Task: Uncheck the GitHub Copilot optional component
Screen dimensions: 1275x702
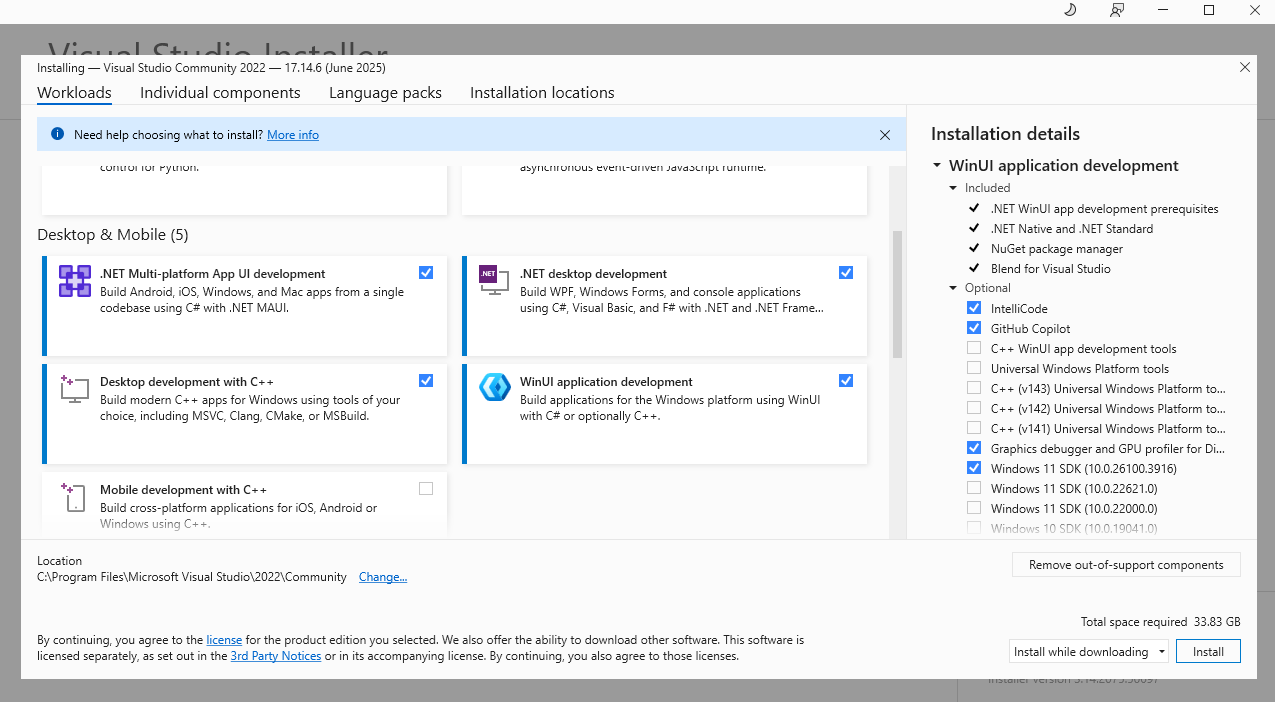Action: (x=974, y=328)
